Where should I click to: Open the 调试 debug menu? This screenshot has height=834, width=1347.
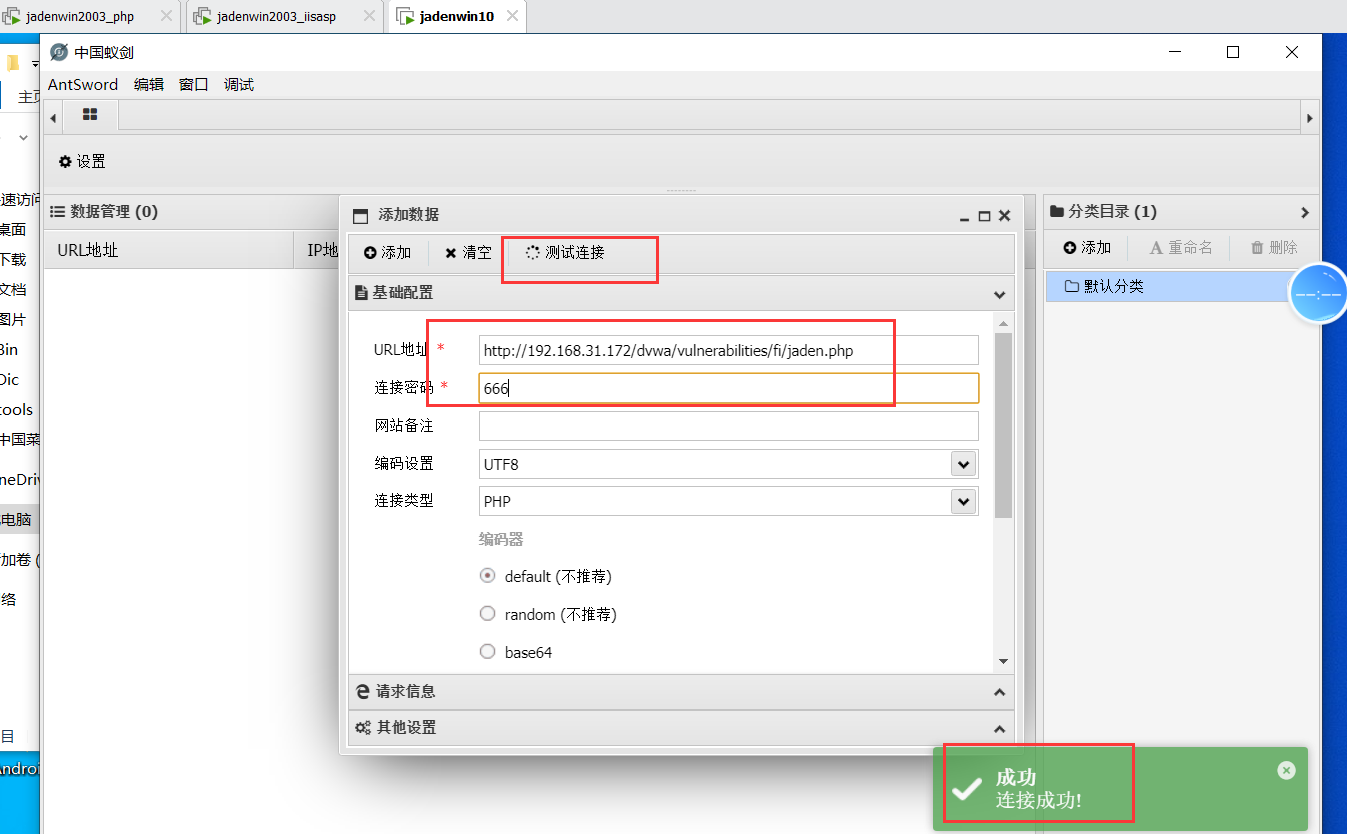239,85
